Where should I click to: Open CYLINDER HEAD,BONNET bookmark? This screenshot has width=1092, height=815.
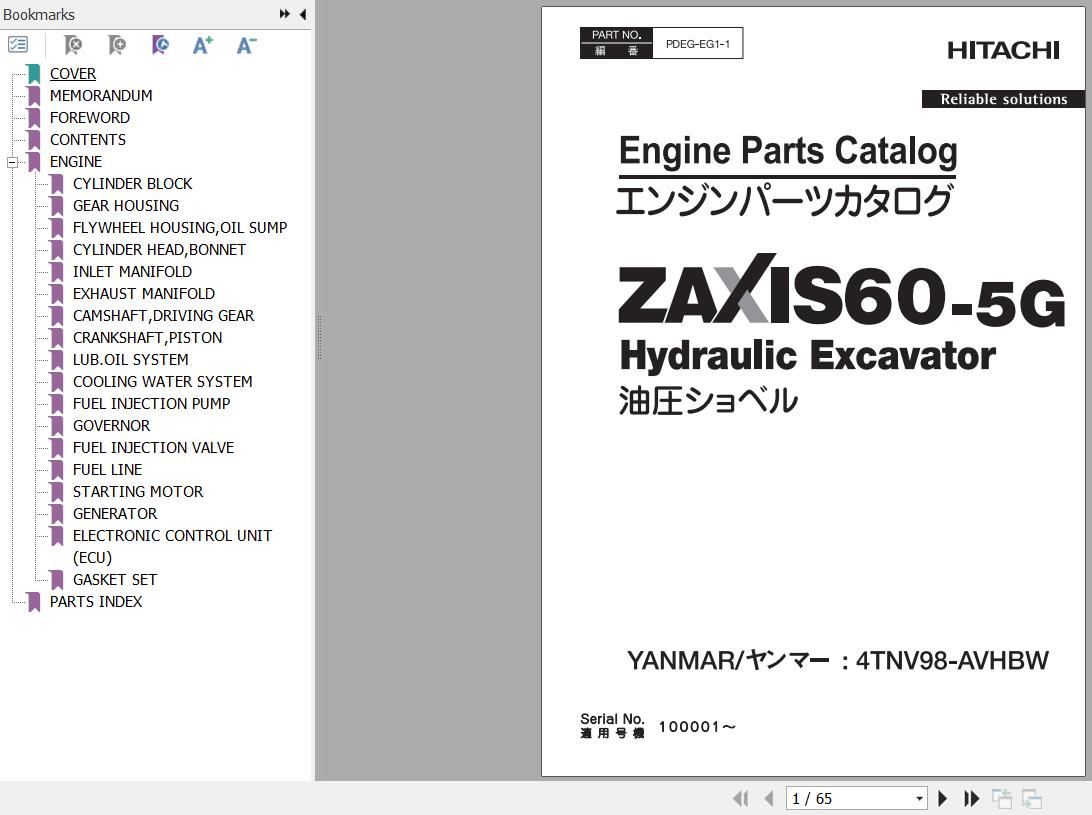(x=159, y=250)
